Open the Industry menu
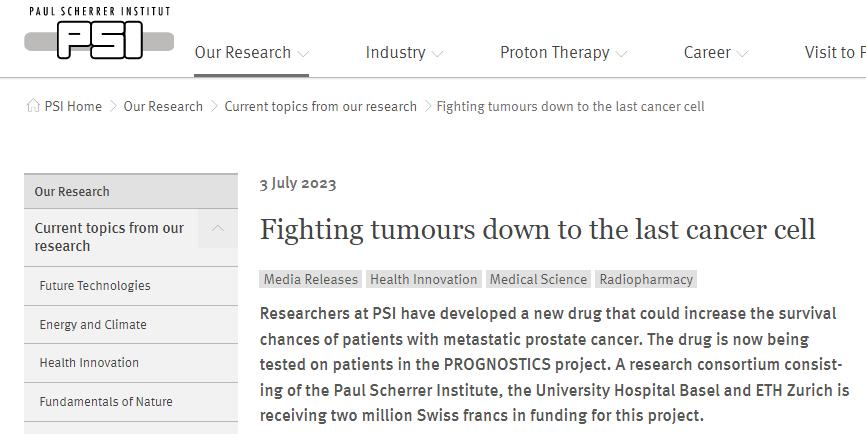The height and width of the screenshot is (434, 866). pyautogui.click(x=395, y=53)
